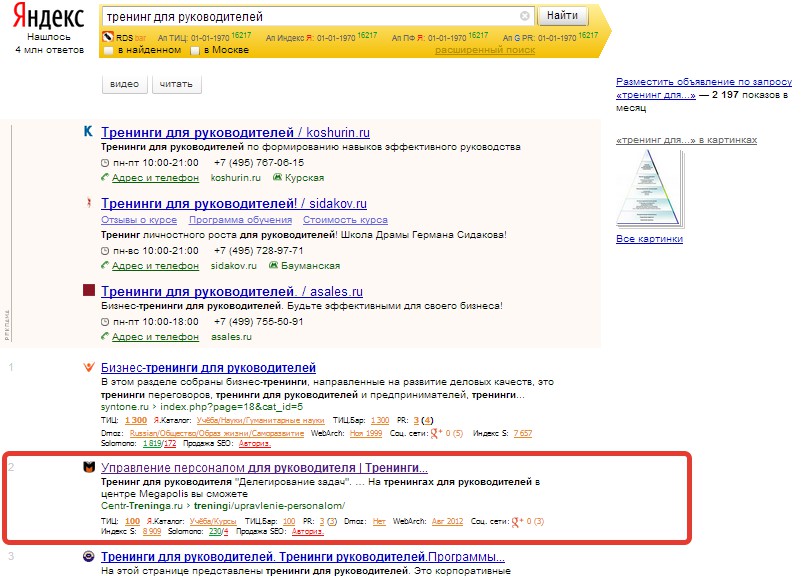
Task: Click the clock icon in koshurin.ru ad hours
Action: click(x=105, y=163)
